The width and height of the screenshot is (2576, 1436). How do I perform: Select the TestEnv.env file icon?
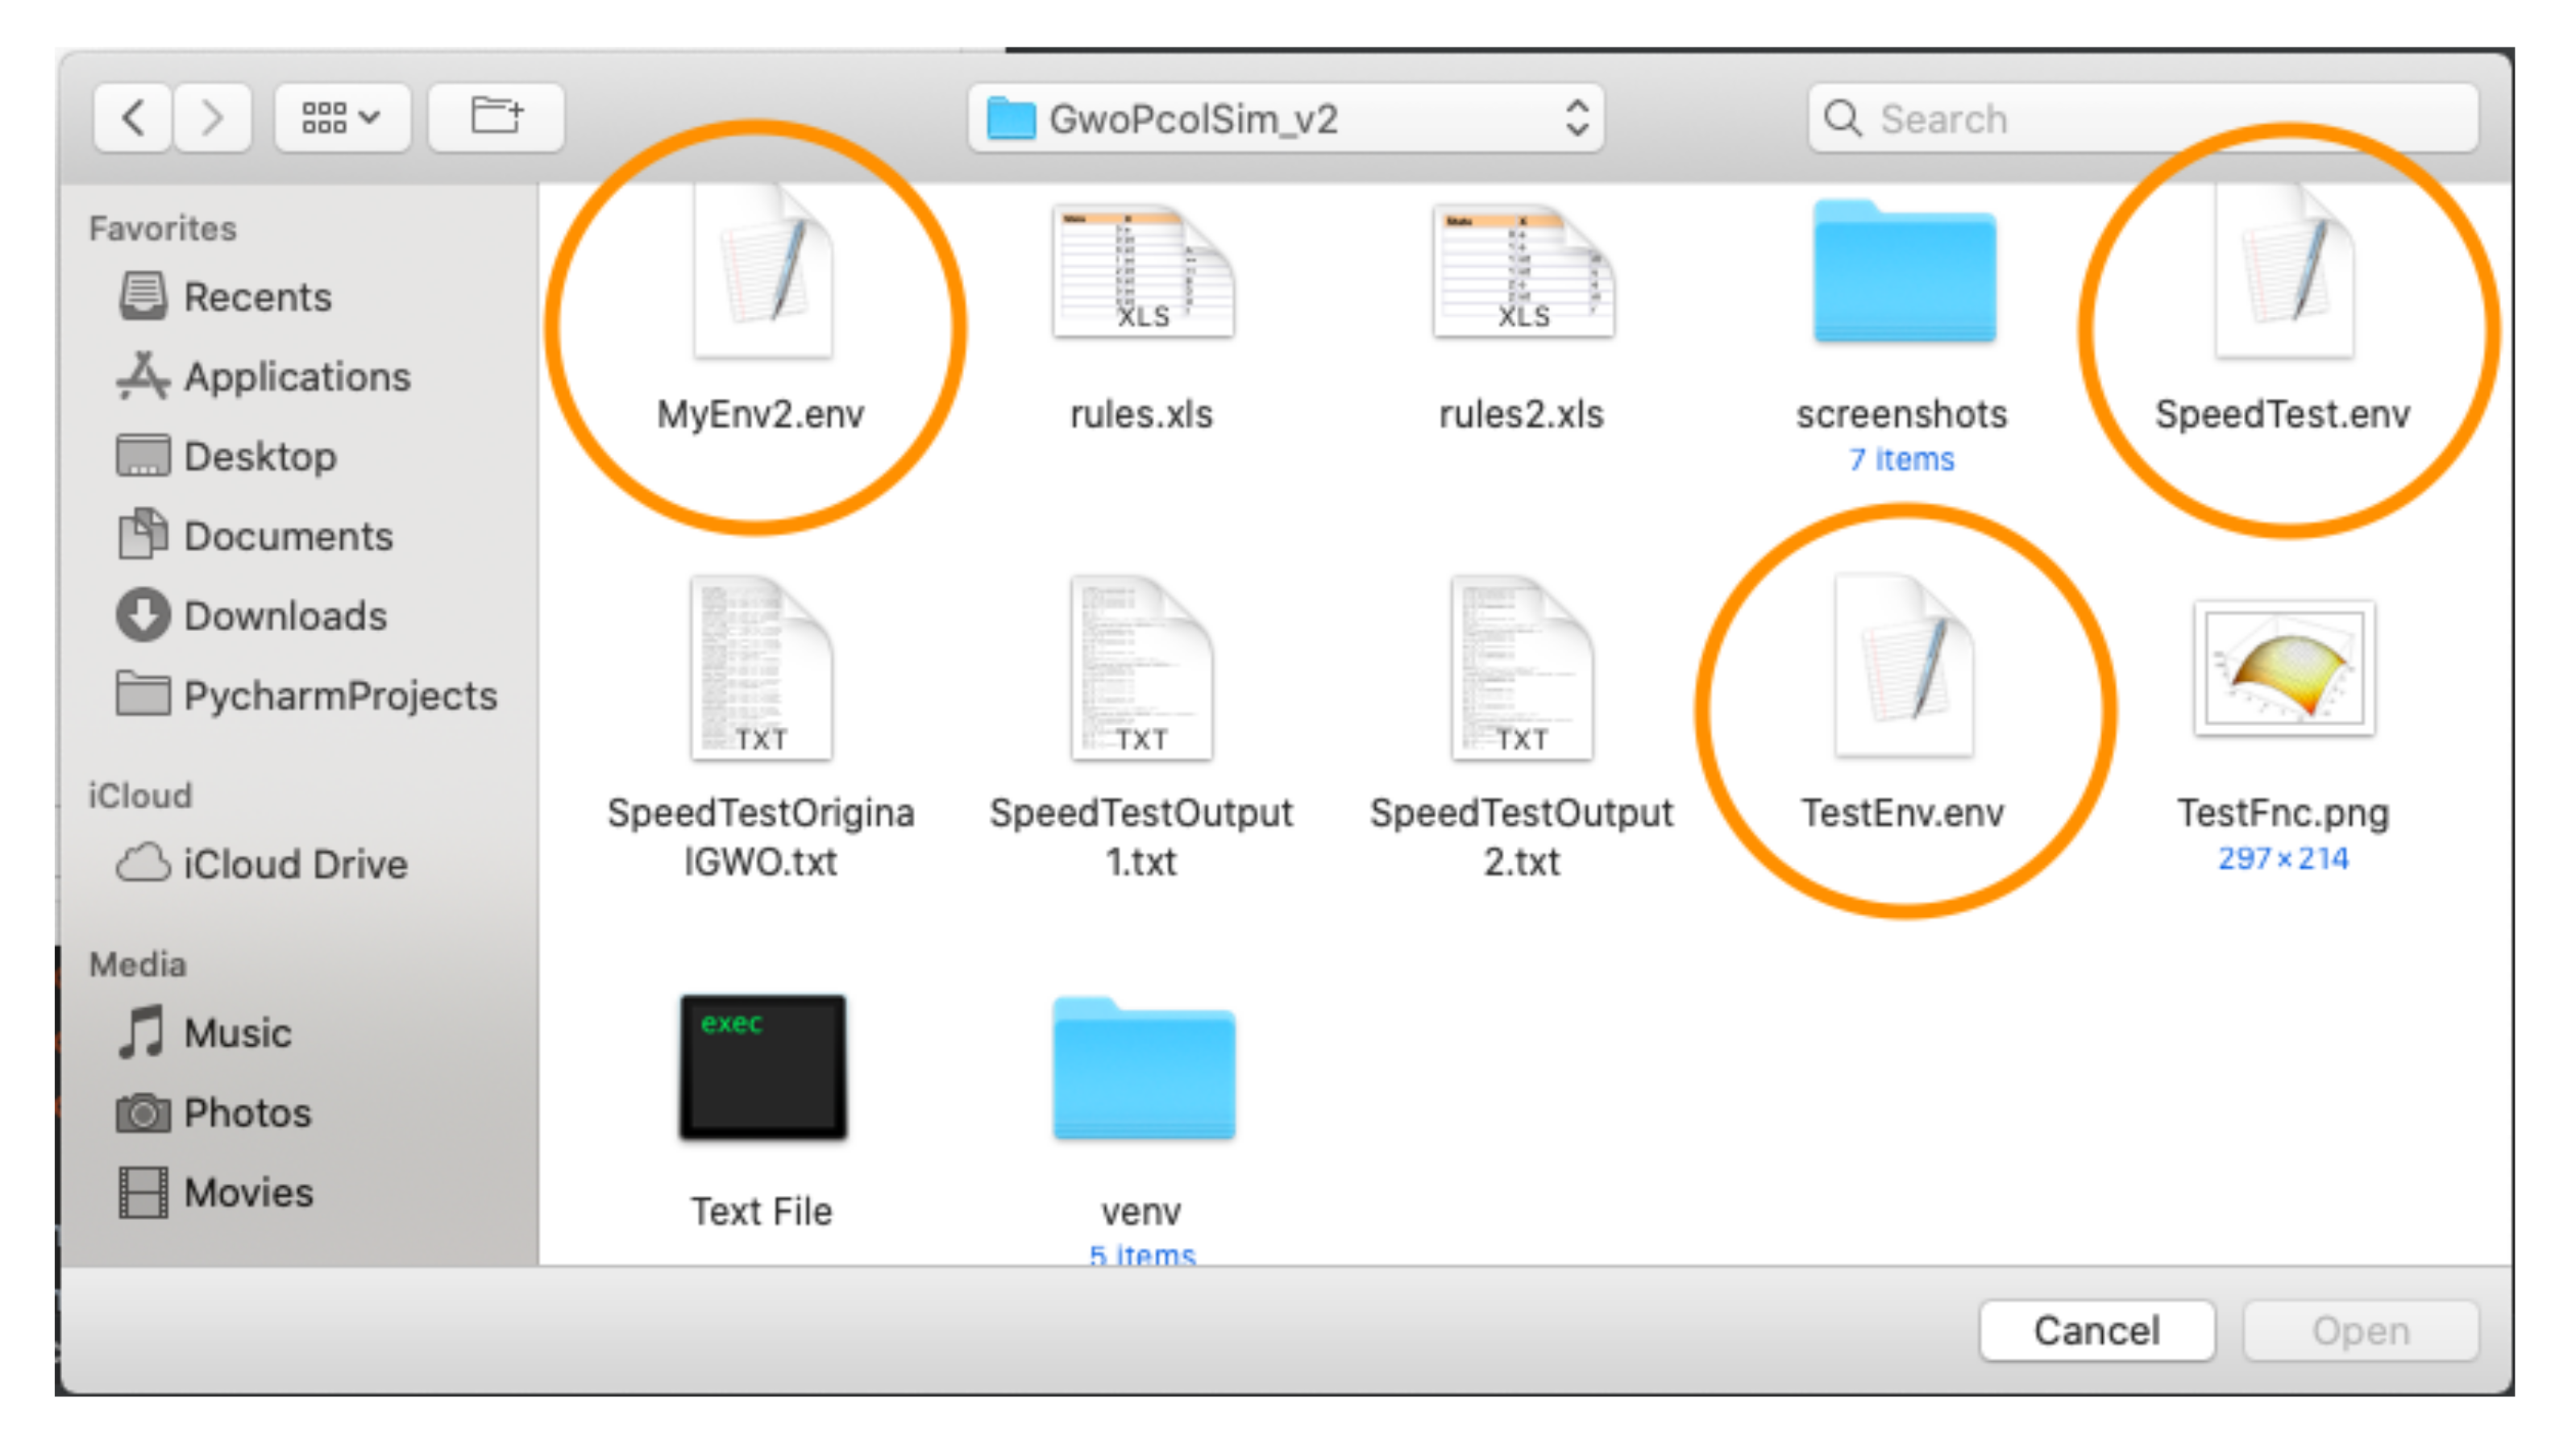click(x=1903, y=667)
